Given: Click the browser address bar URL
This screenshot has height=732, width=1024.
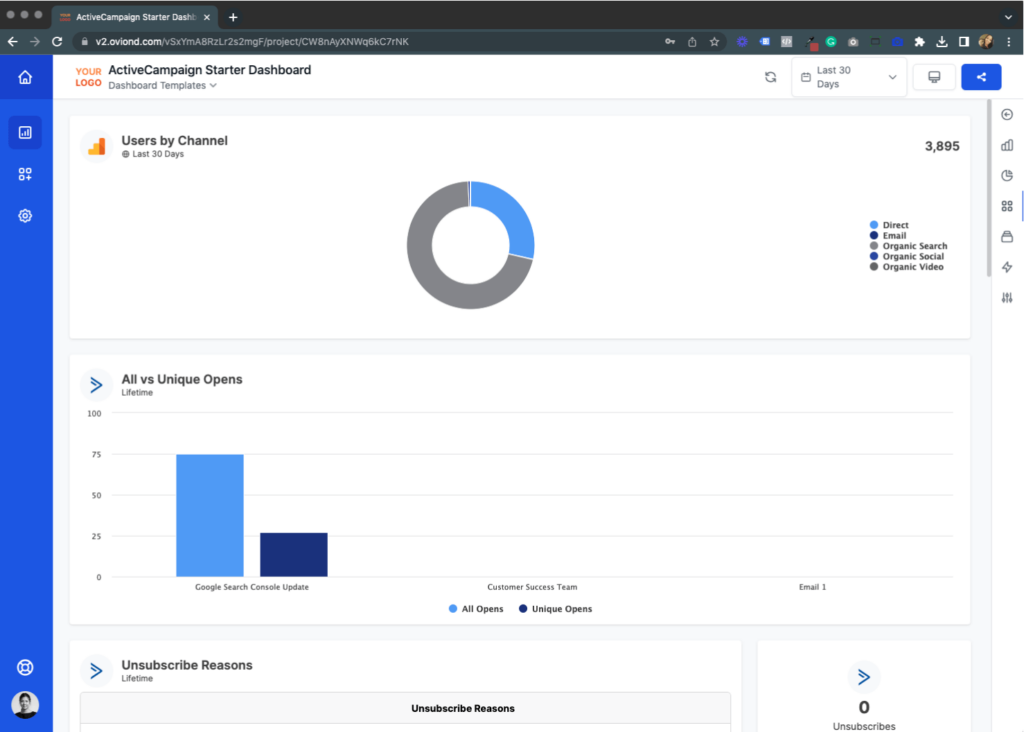Looking at the screenshot, I should pos(252,41).
